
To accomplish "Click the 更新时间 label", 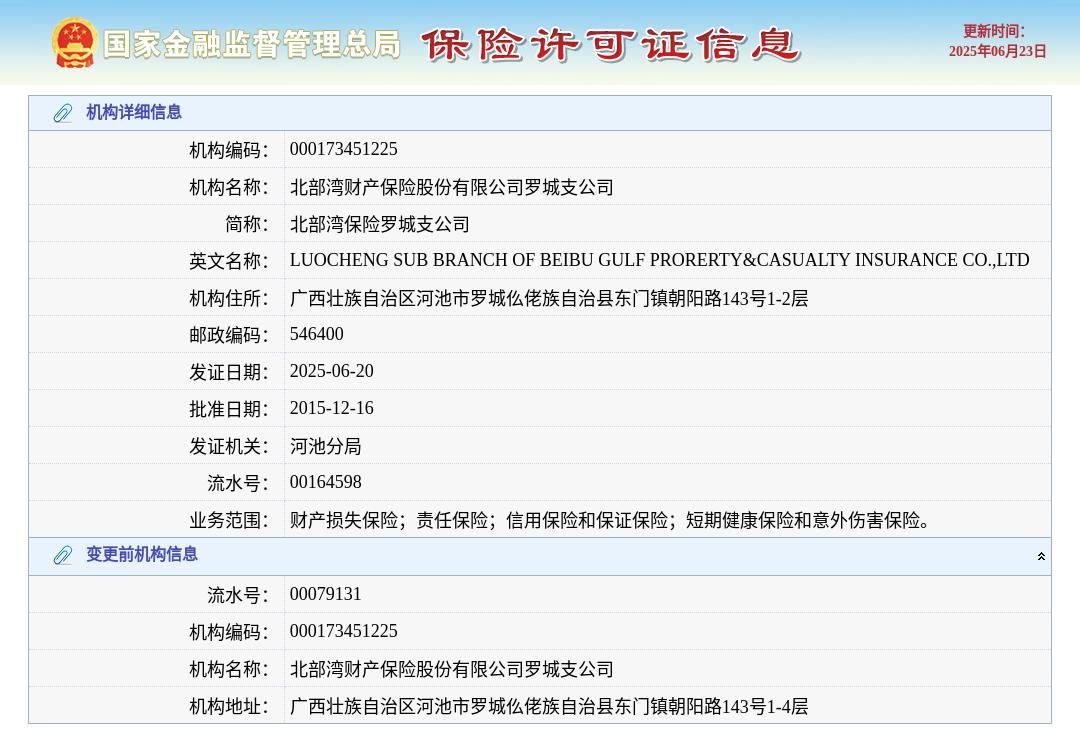I will (993, 32).
